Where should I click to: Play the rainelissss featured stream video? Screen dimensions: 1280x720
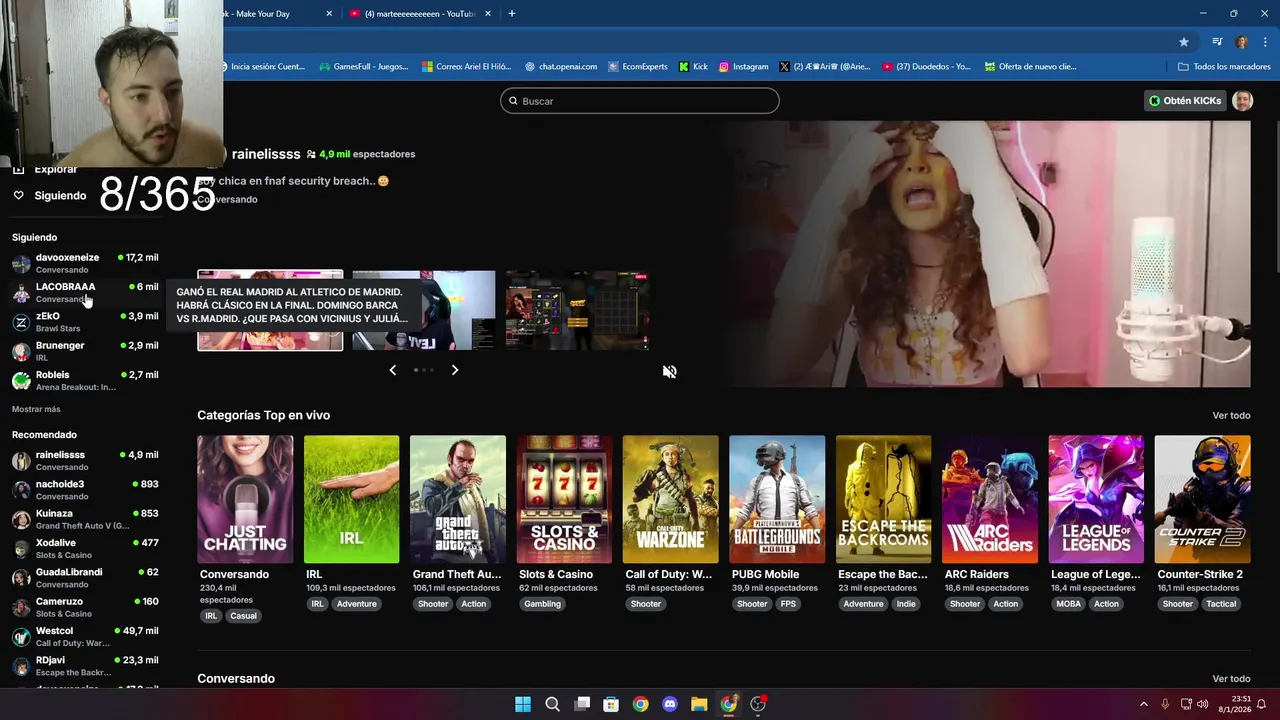[984, 254]
